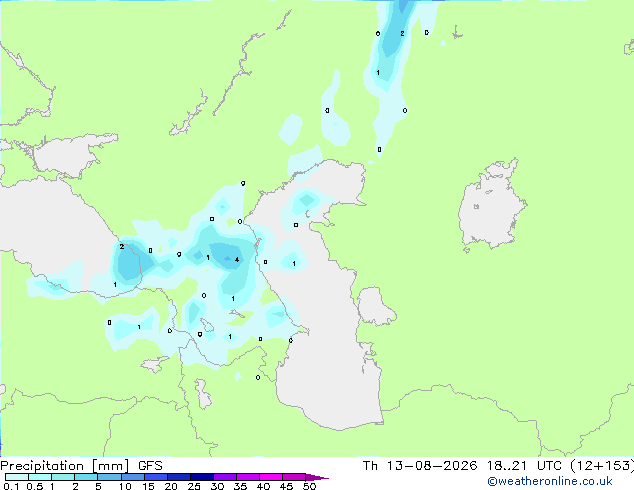Click the '45' legend scale label
The width and height of the screenshot is (634, 490).
[286, 486]
